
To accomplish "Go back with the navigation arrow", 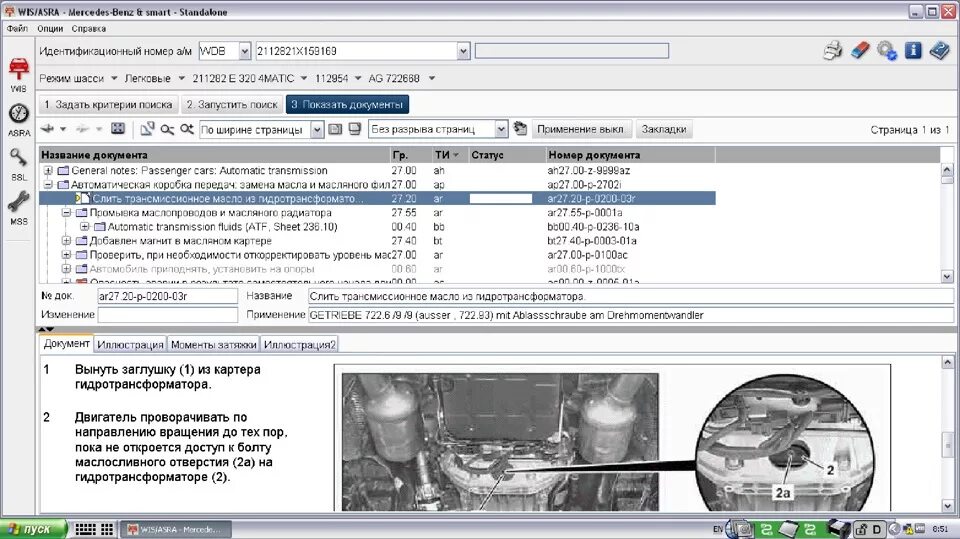I will click(48, 129).
